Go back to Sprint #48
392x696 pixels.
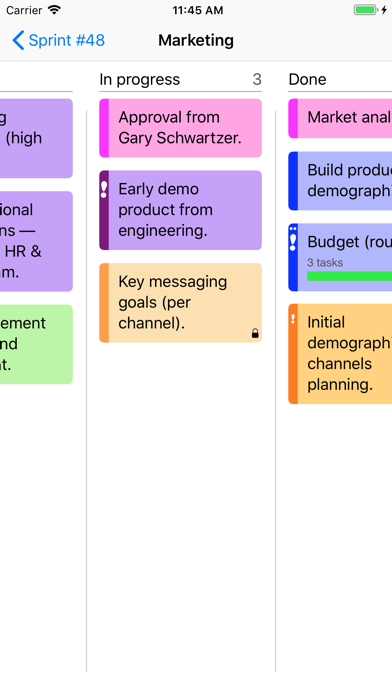click(x=59, y=40)
